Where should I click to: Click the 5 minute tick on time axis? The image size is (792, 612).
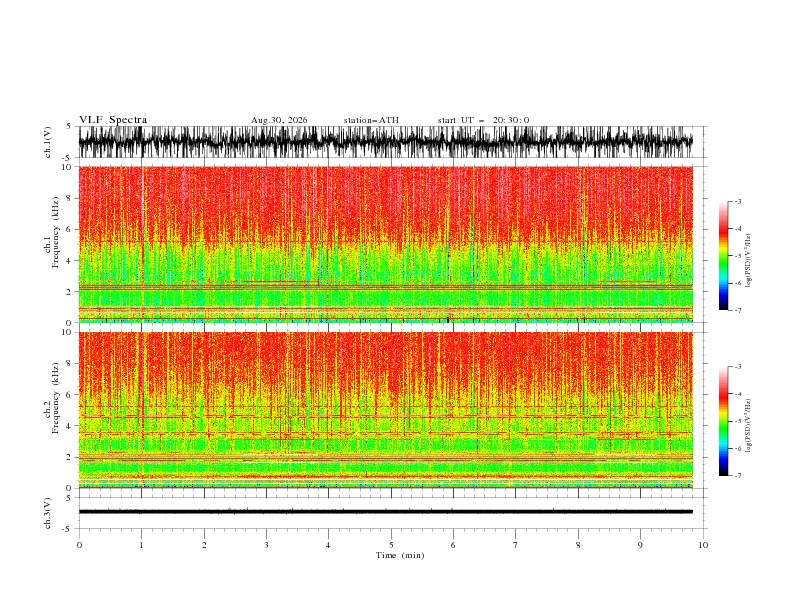391,545
